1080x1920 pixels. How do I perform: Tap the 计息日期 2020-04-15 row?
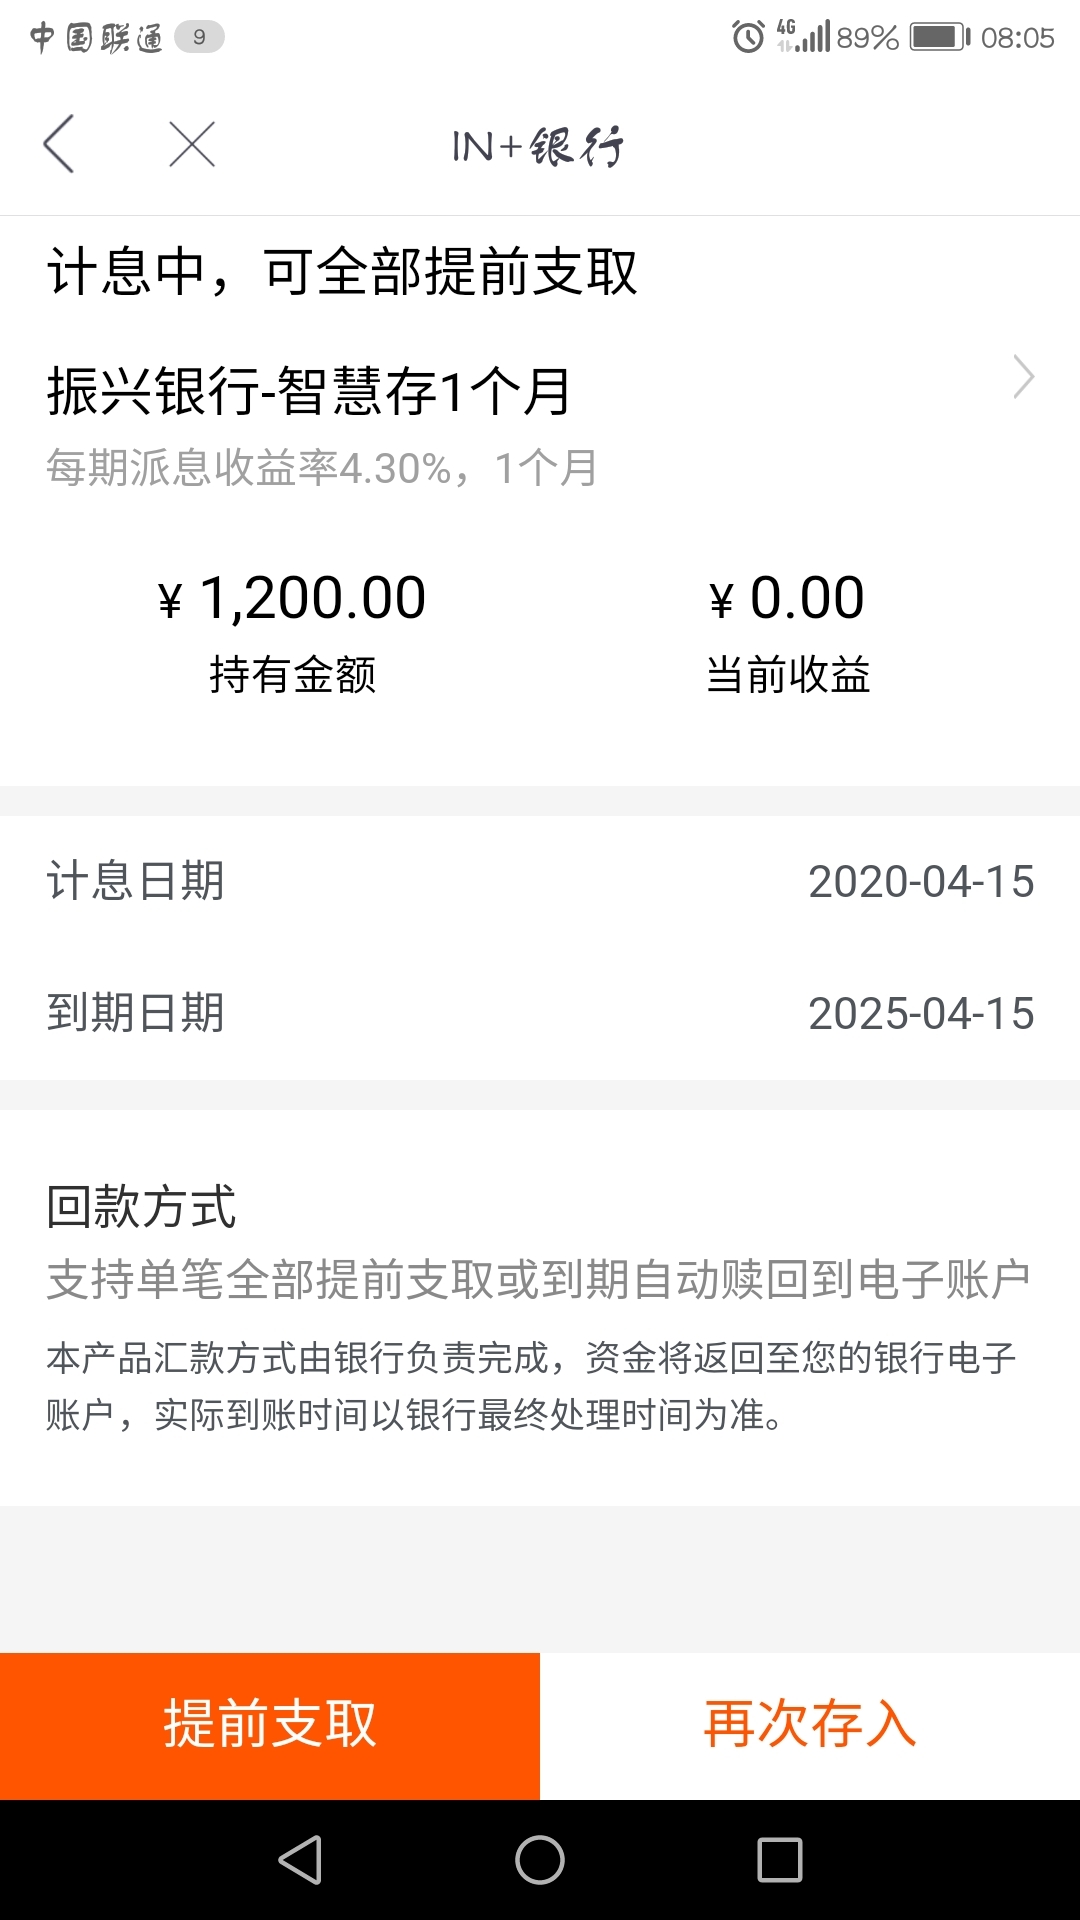540,881
